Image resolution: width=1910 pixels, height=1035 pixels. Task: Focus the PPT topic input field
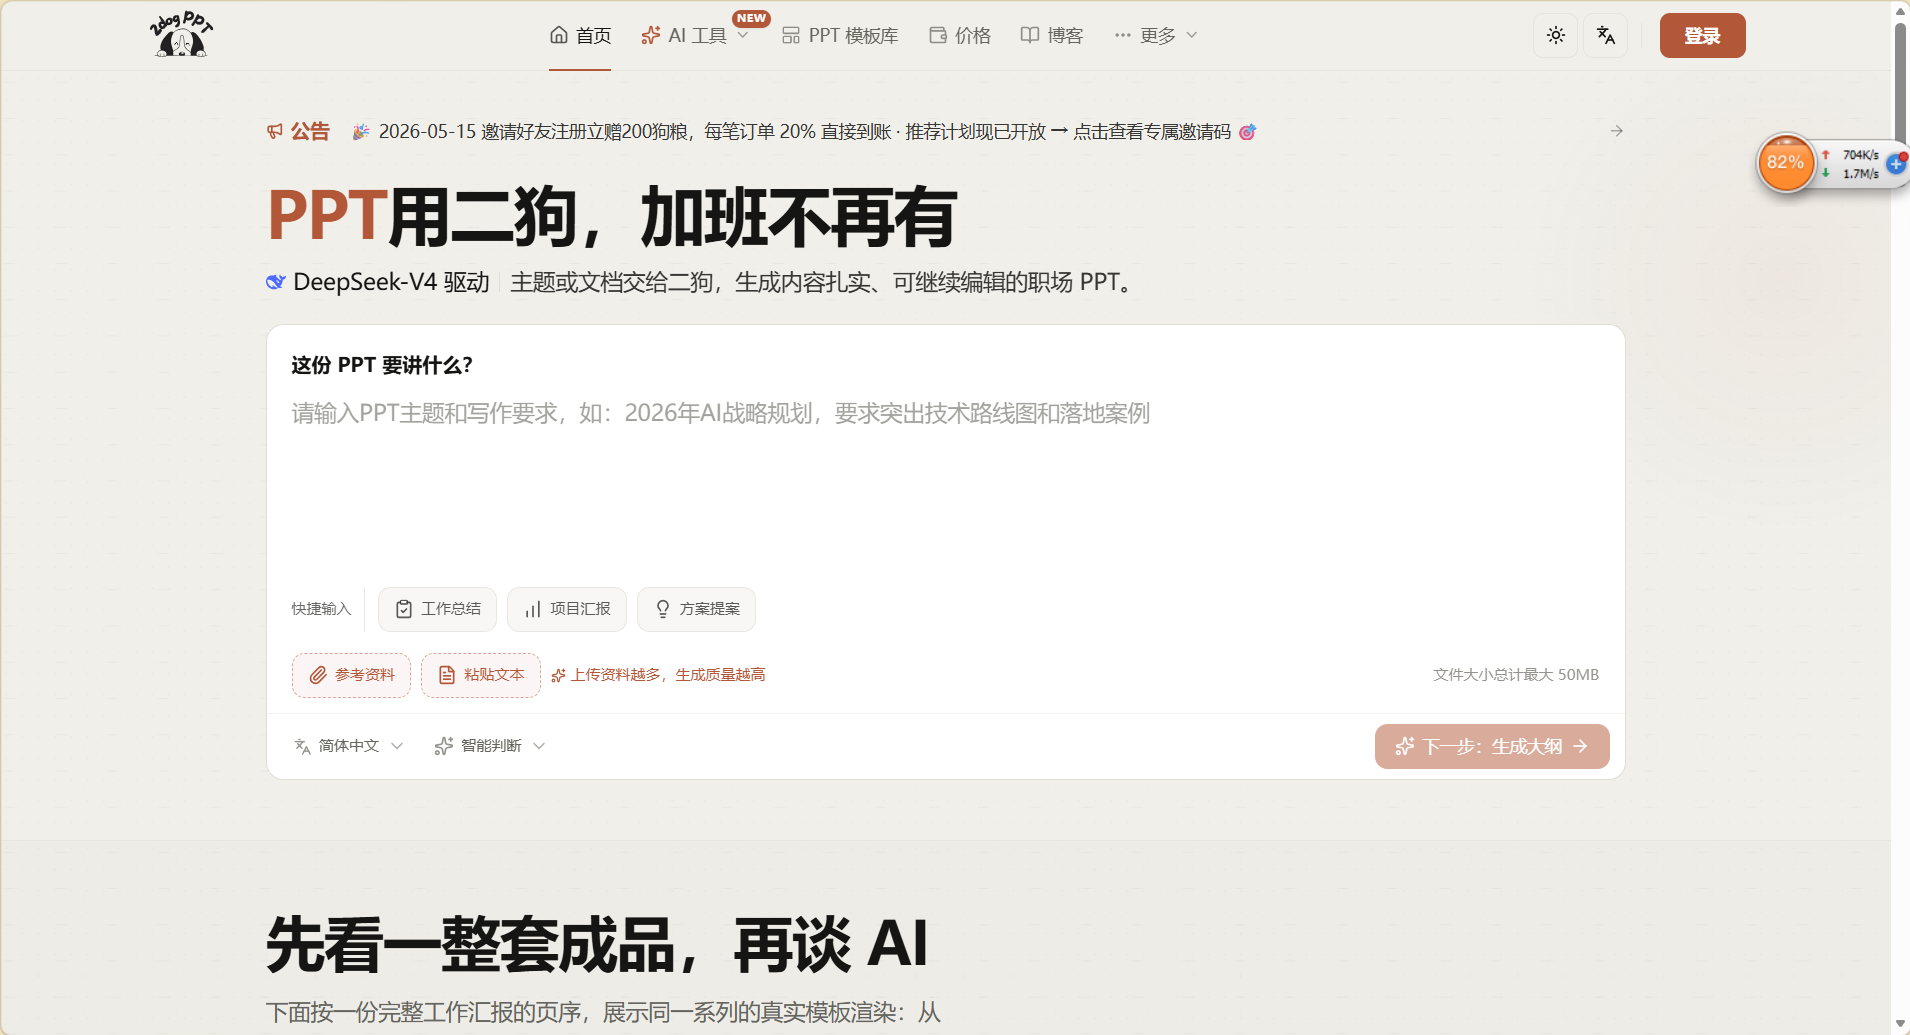(x=945, y=480)
